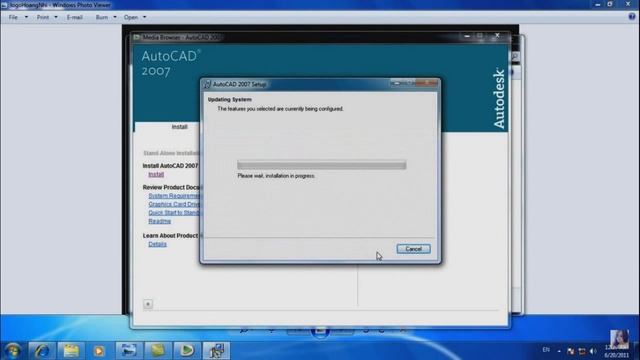The width and height of the screenshot is (640, 360).
Task: Click the Install link under Install AutoCAD 2007
Action: coord(156,174)
